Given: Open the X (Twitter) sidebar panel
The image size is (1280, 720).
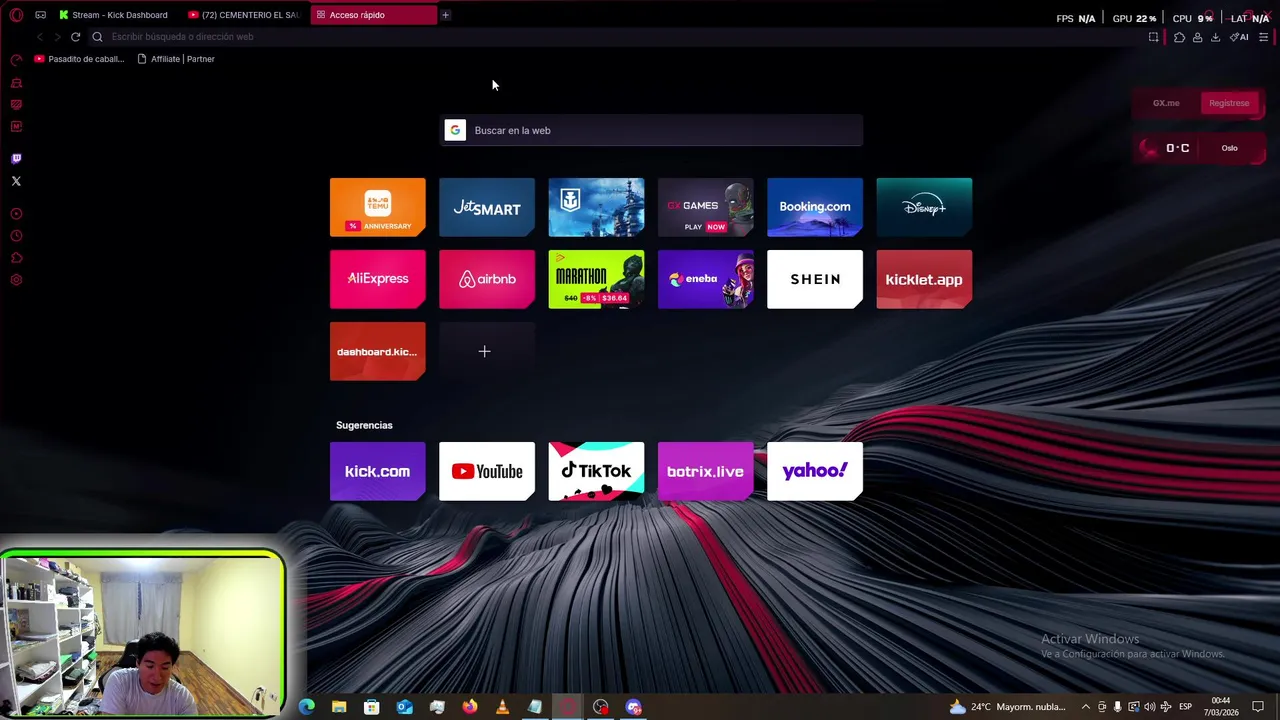Looking at the screenshot, I should (x=16, y=181).
